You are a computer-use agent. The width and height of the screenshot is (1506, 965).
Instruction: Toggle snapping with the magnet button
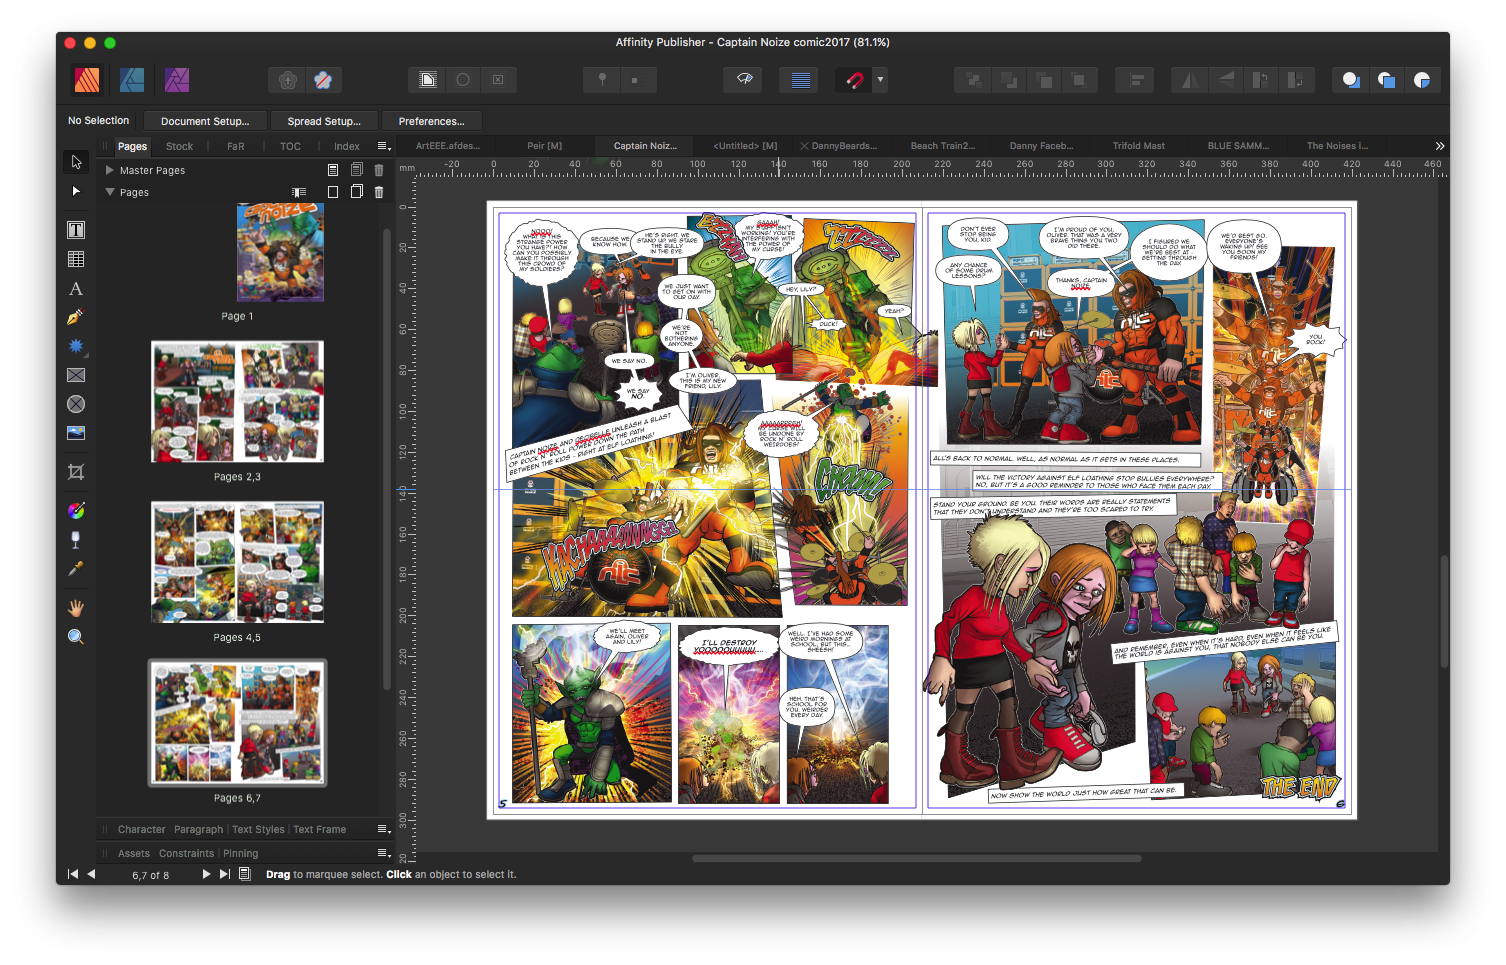pyautogui.click(x=853, y=80)
